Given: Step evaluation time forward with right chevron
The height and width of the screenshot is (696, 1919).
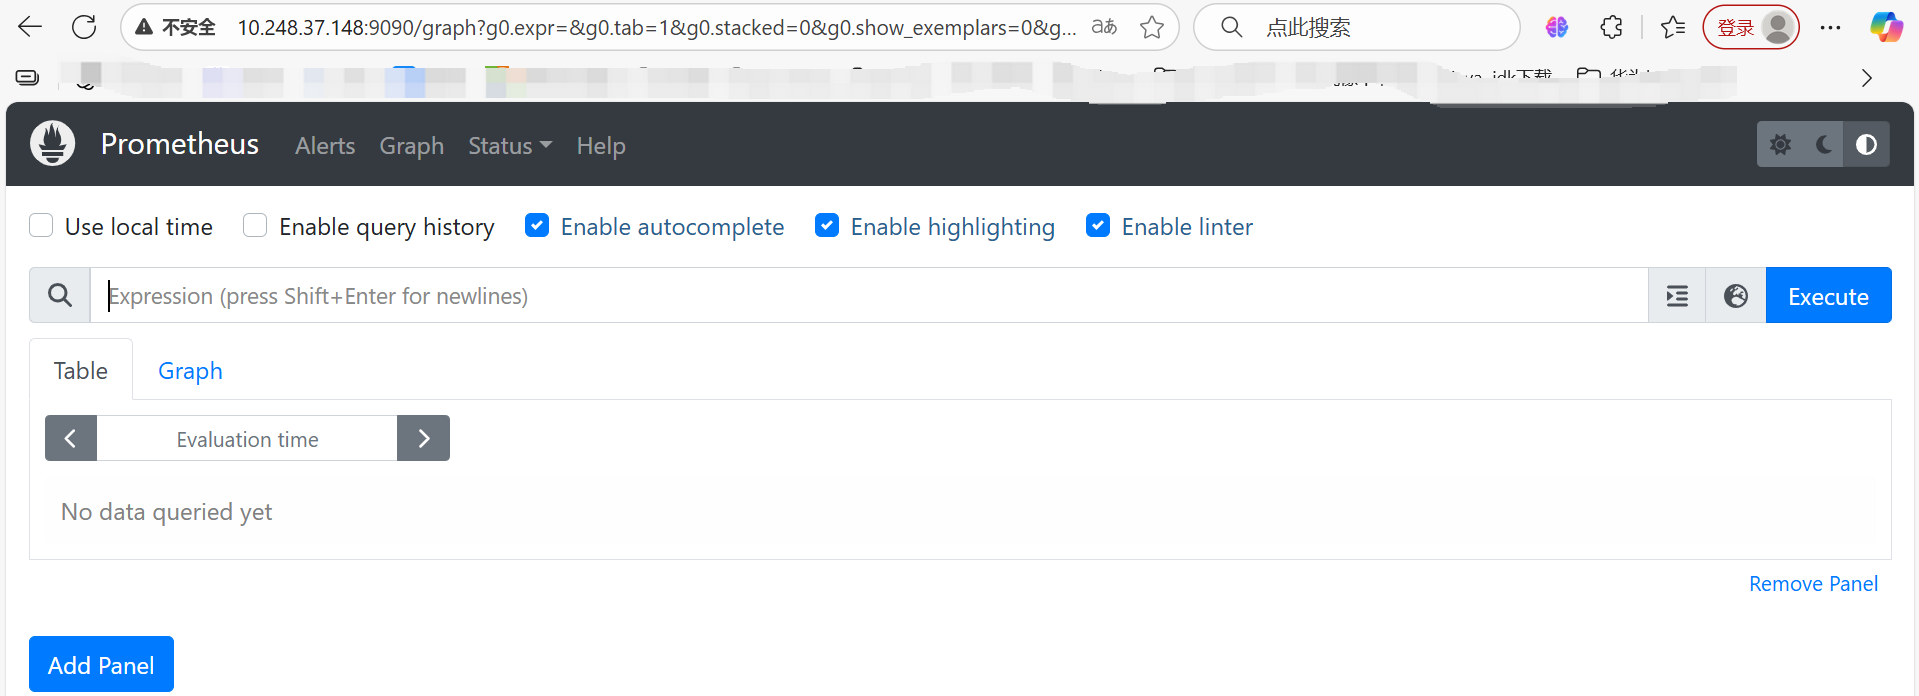Looking at the screenshot, I should [423, 438].
